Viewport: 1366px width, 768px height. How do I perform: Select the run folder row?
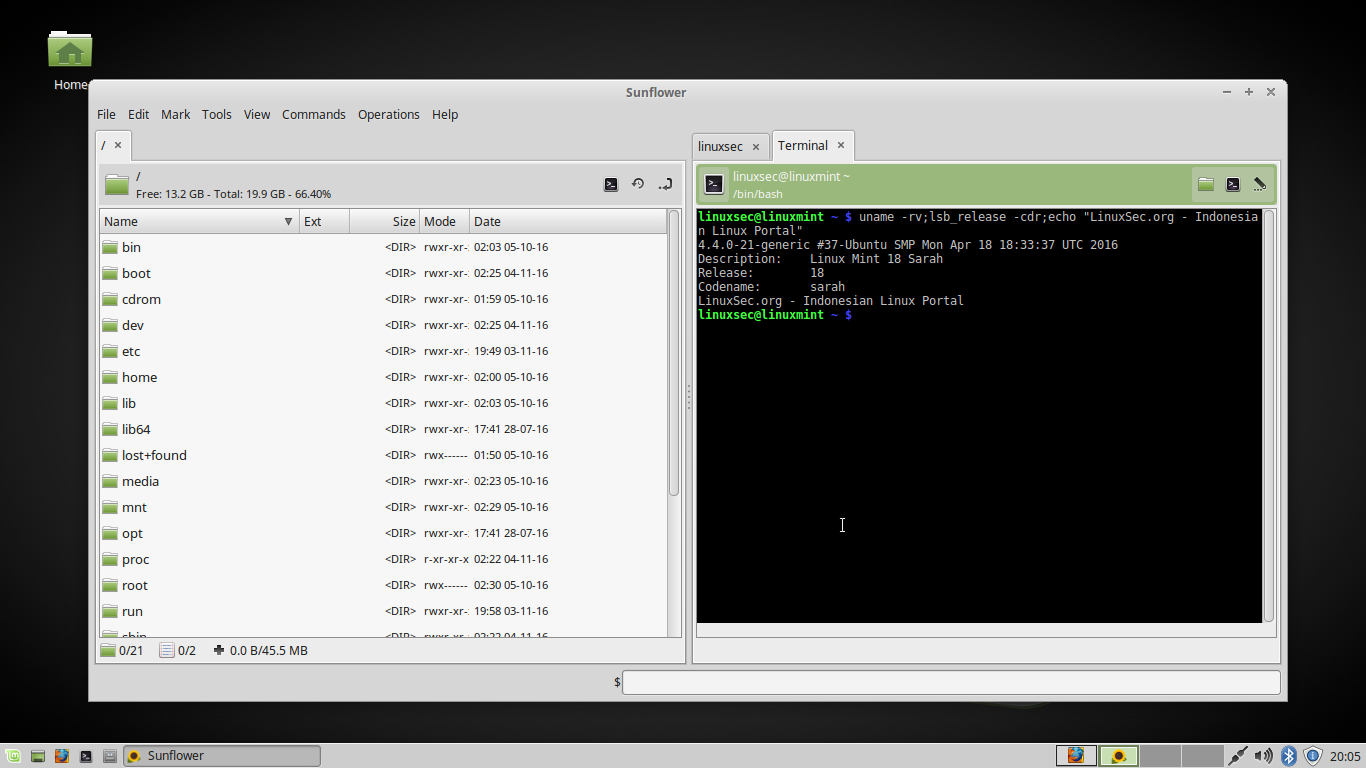[383, 611]
